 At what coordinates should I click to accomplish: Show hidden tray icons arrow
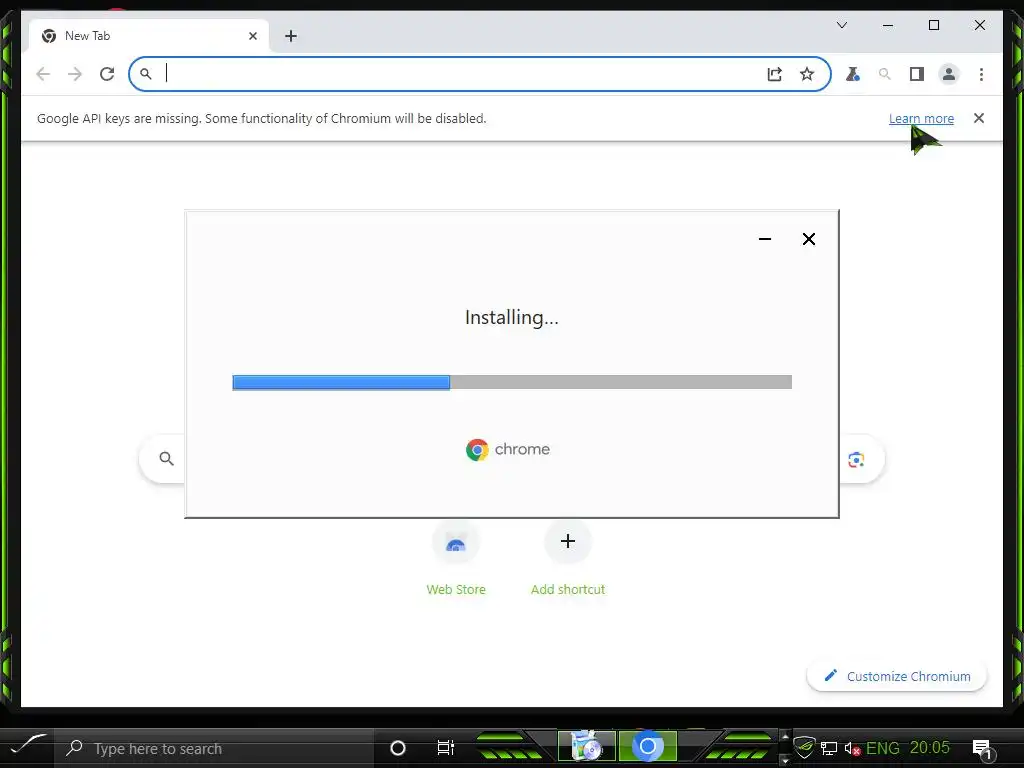pos(785,737)
